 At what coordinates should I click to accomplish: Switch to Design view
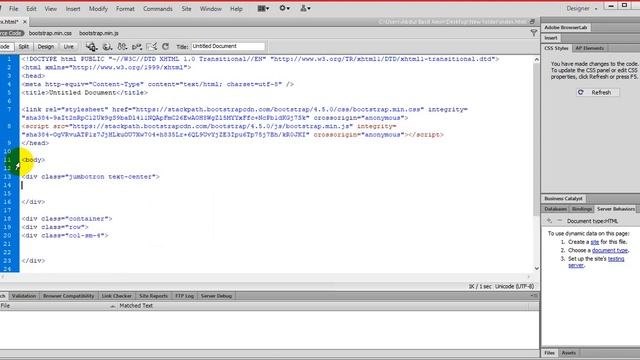[x=46, y=47]
